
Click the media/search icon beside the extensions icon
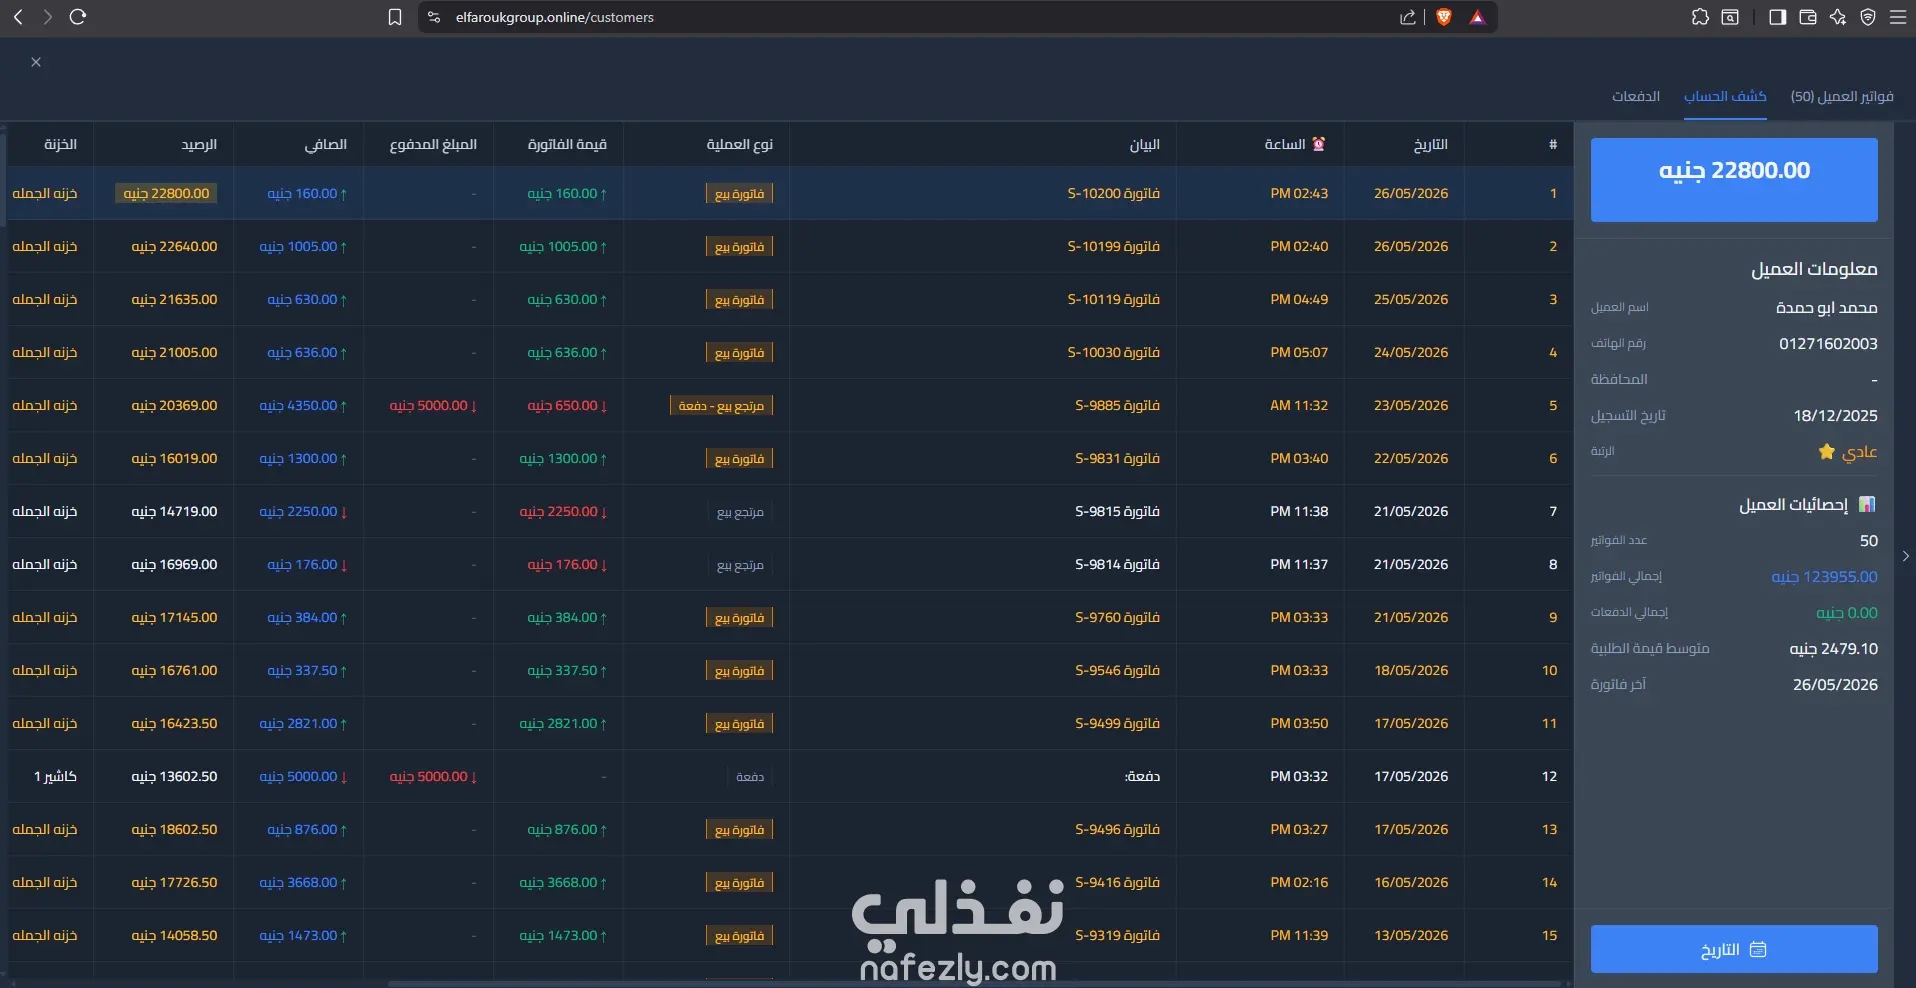point(1730,17)
